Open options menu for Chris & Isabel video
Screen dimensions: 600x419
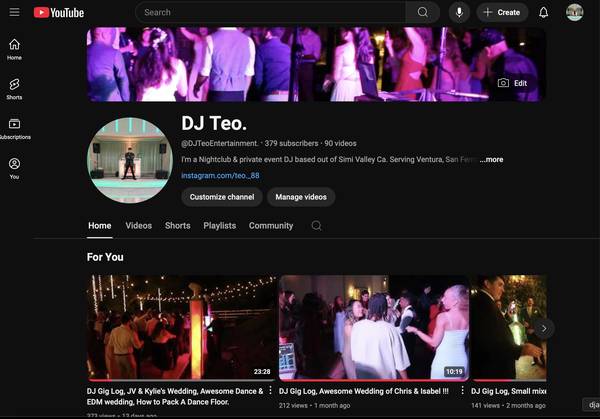pos(462,391)
